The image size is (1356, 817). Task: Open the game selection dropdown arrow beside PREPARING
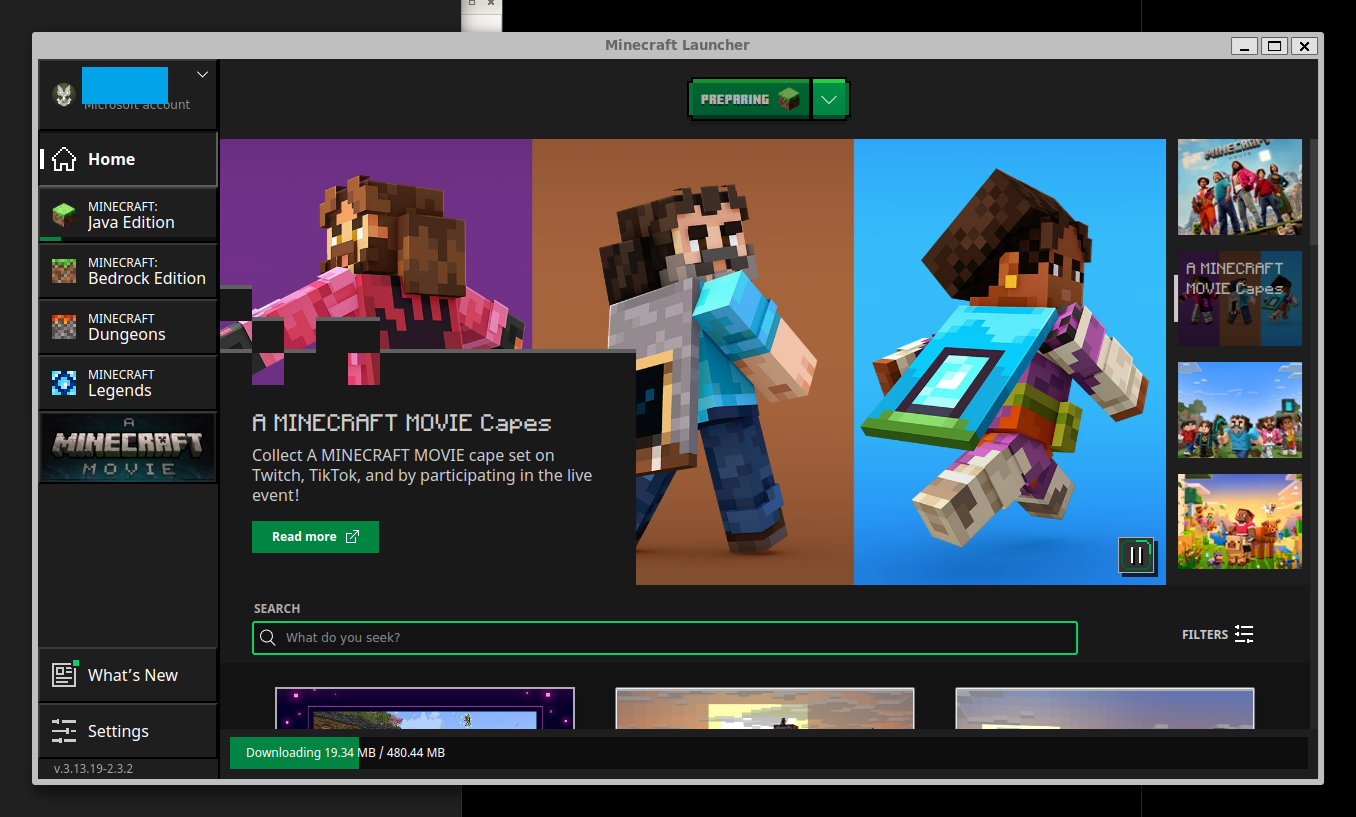830,100
